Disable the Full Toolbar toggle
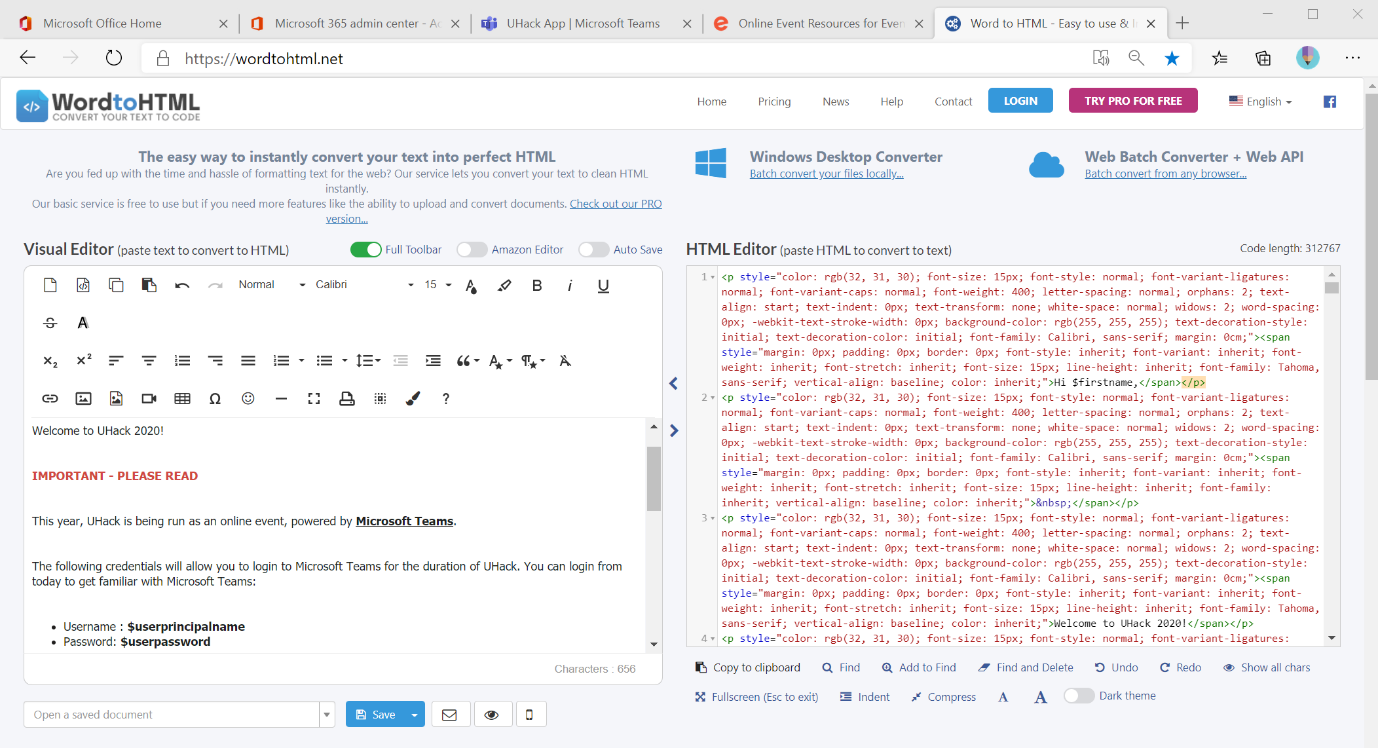 (366, 250)
